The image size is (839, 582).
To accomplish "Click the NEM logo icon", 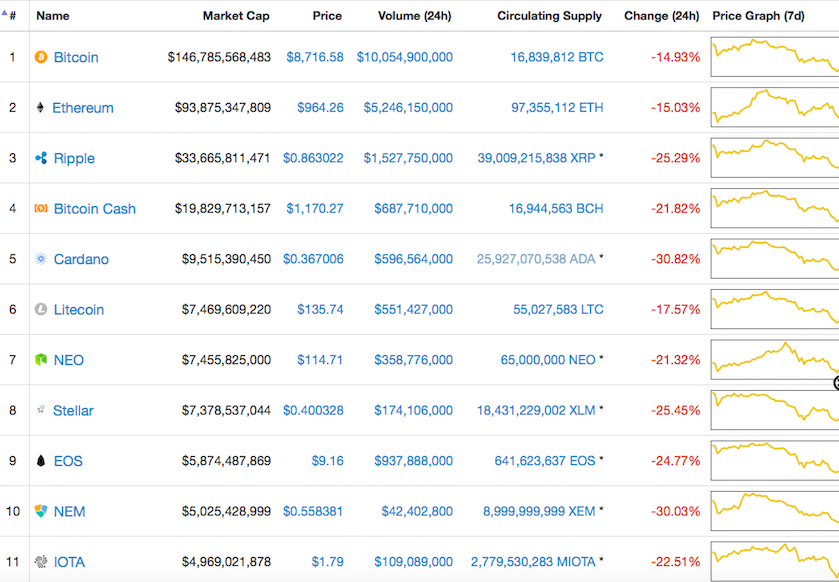I will [x=41, y=511].
